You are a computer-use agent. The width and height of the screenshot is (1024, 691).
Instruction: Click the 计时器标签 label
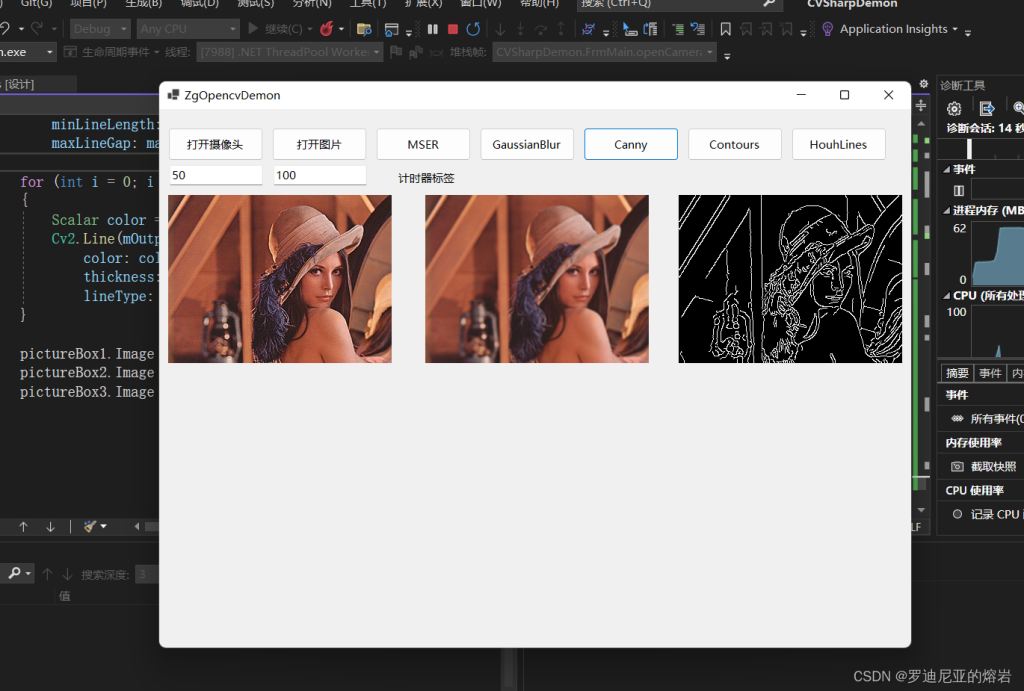426,178
